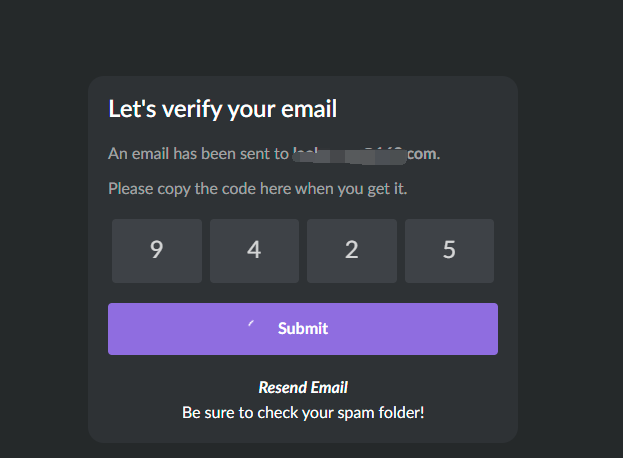The width and height of the screenshot is (623, 458).
Task: Click the "An email has been sent to" text
Action: [198, 155]
